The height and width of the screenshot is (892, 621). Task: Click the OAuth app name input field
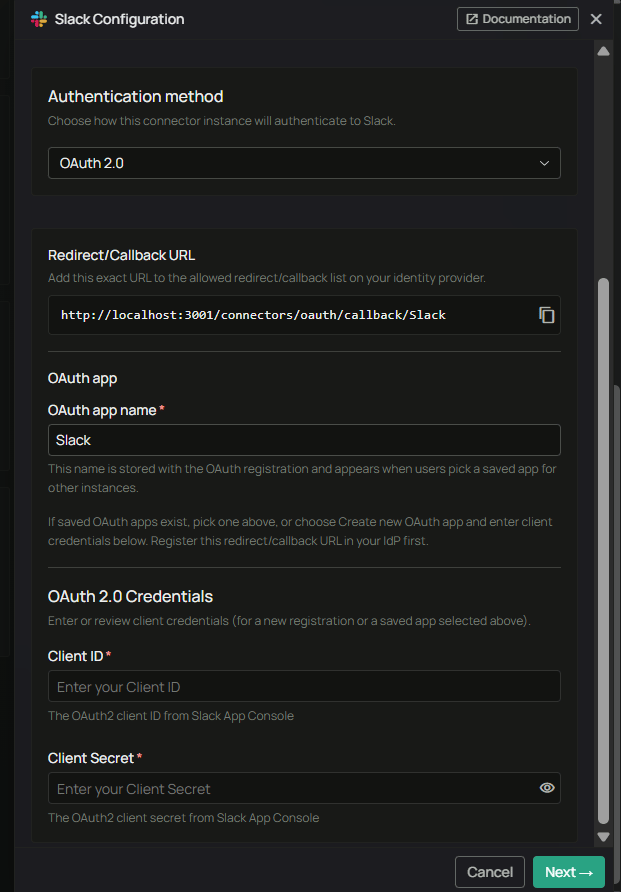[304, 440]
